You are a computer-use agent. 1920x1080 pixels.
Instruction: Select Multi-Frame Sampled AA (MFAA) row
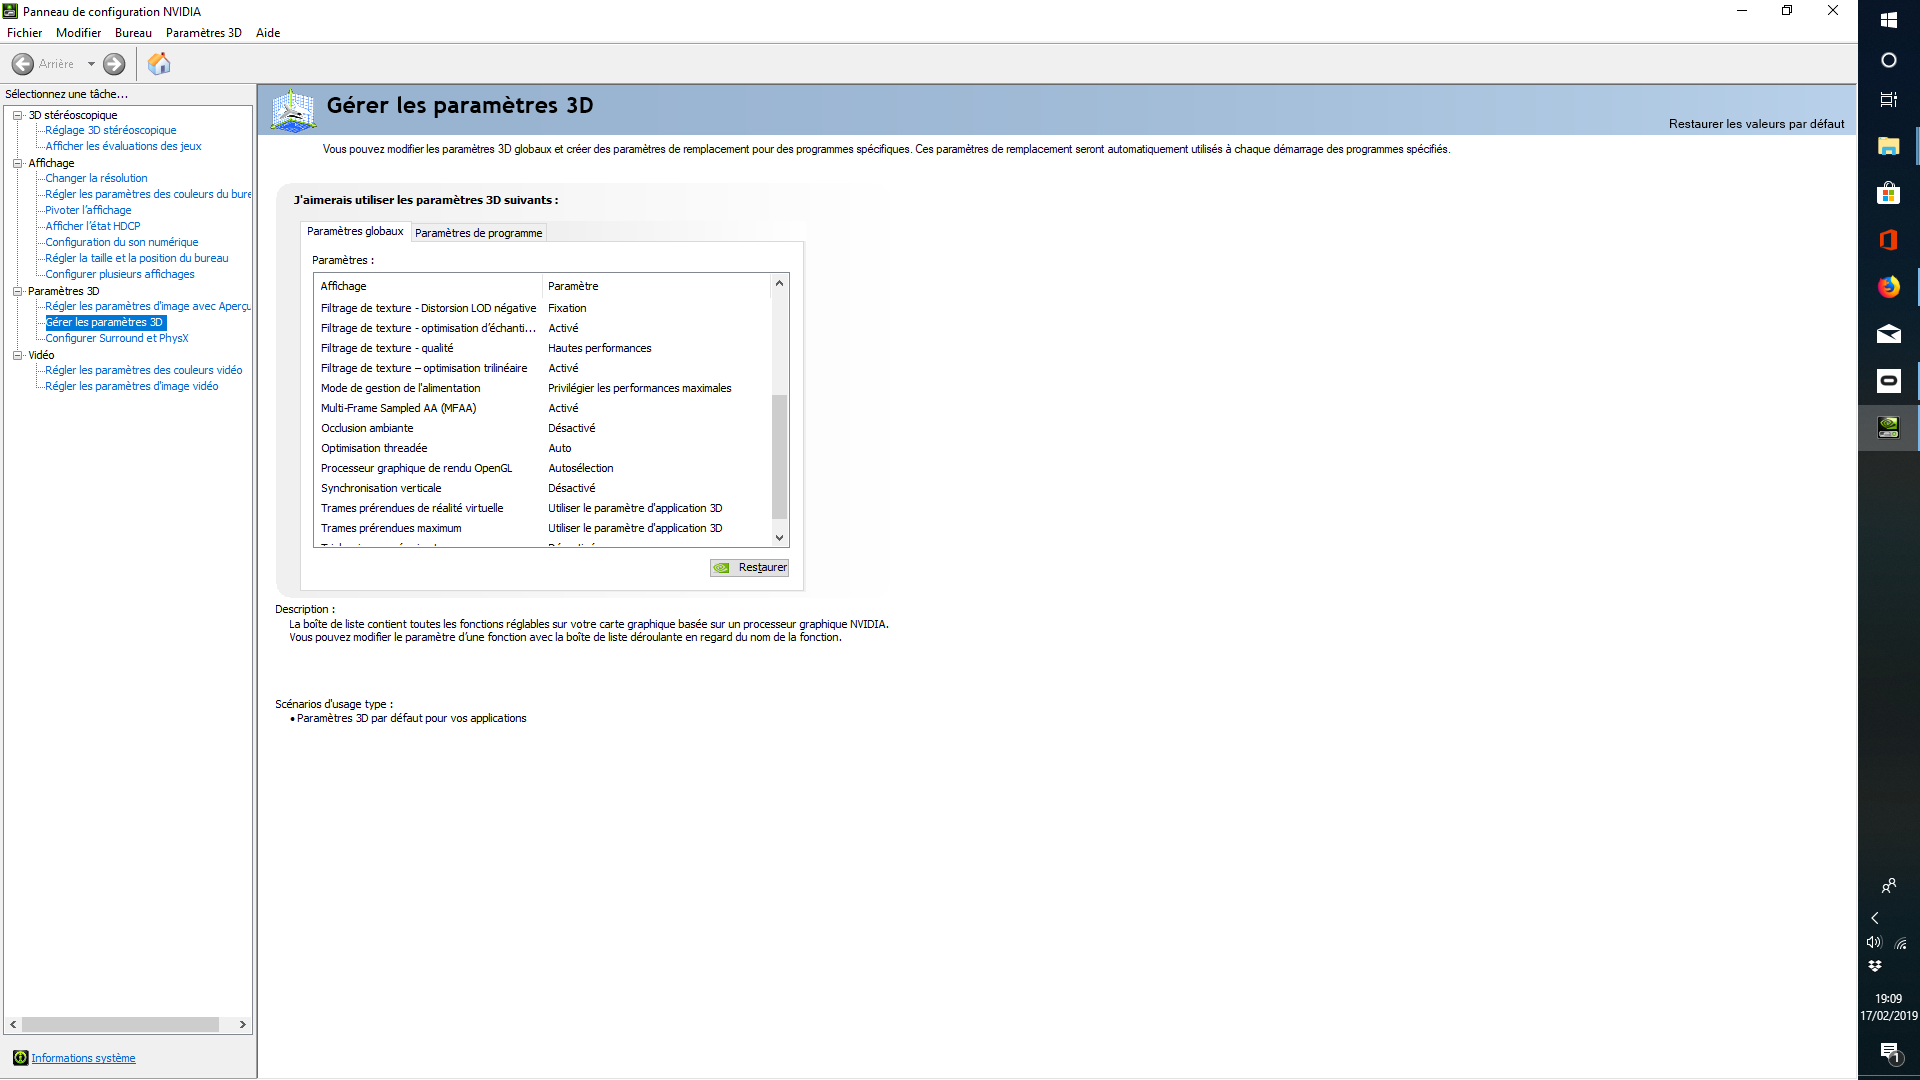pos(543,408)
